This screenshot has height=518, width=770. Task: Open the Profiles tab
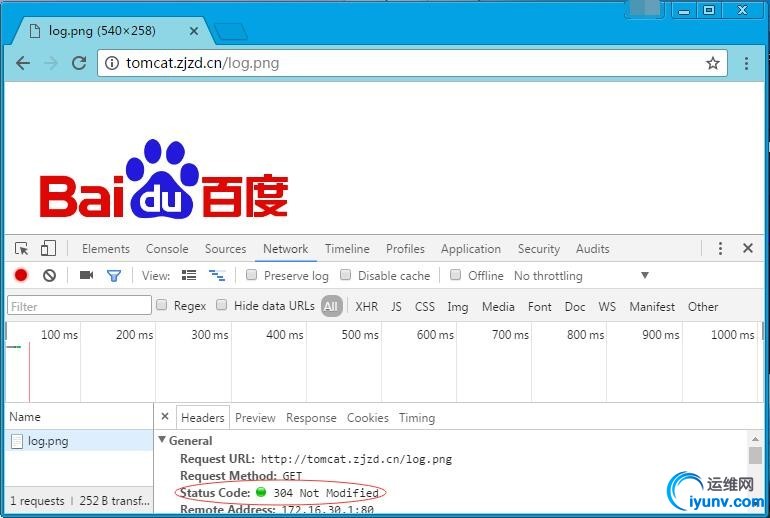(405, 248)
